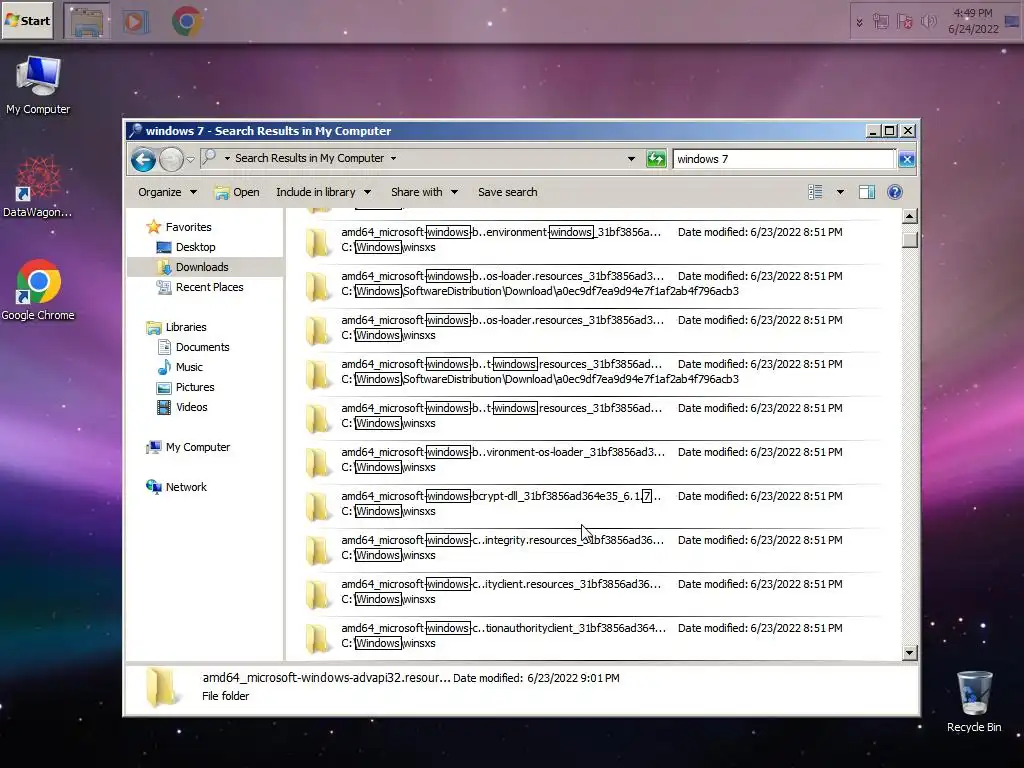Open the recent pages dropdown beside Forward
This screenshot has height=768, width=1024.
190,159
